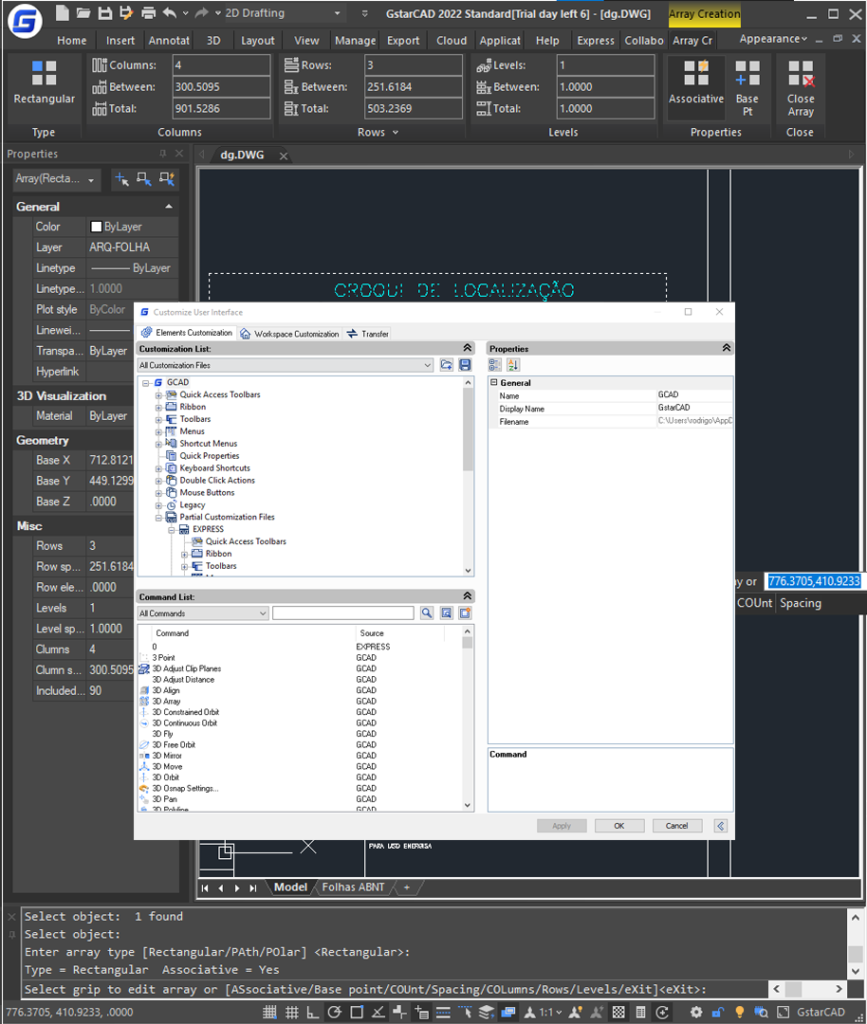Click the load partial customization file icon

click(x=447, y=365)
